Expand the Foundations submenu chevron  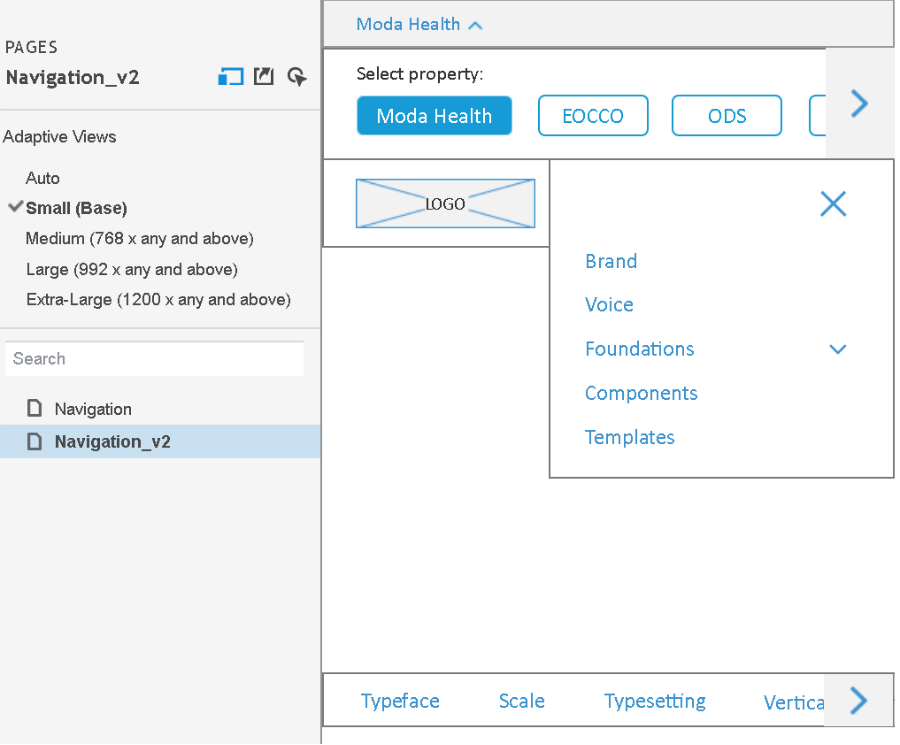(x=837, y=349)
